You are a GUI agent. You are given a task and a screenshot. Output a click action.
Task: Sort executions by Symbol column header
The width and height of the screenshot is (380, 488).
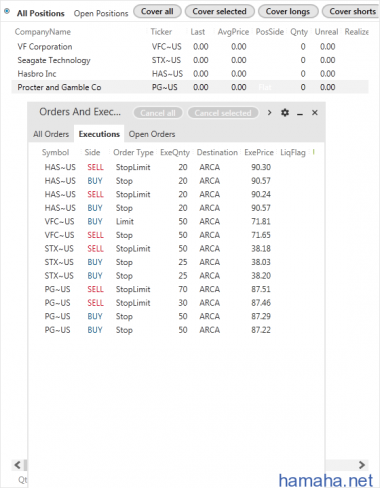tap(55, 153)
